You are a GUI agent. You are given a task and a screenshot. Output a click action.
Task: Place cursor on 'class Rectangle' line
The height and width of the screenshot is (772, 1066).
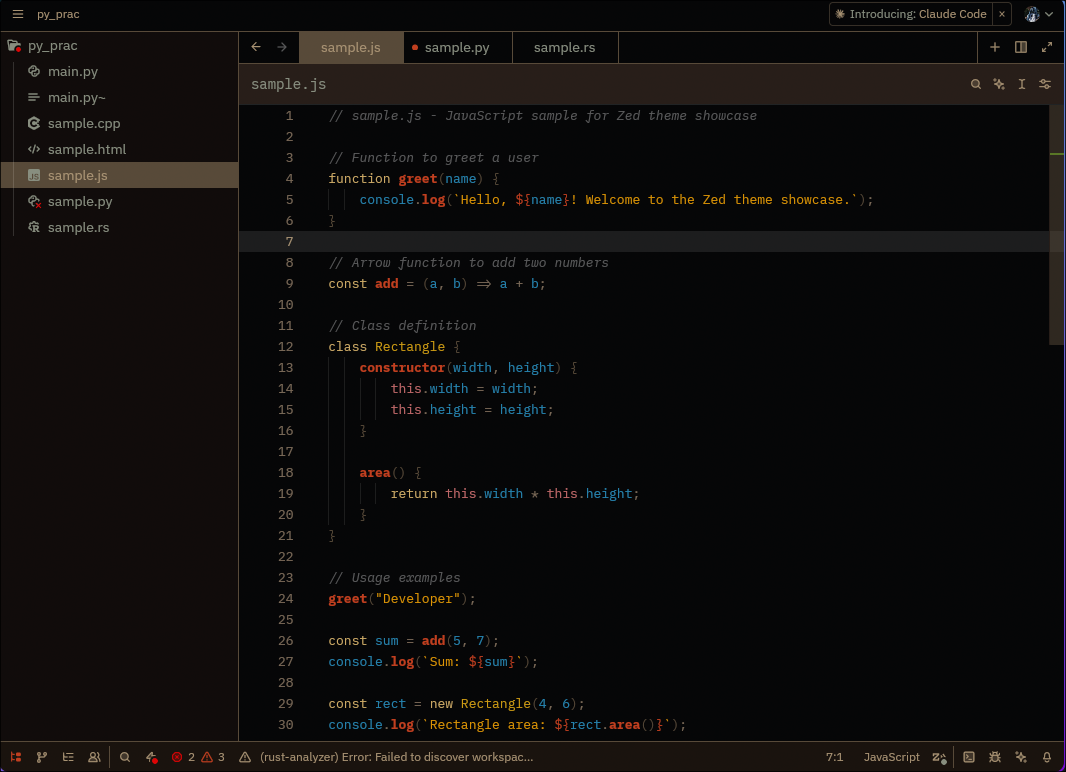(x=394, y=347)
